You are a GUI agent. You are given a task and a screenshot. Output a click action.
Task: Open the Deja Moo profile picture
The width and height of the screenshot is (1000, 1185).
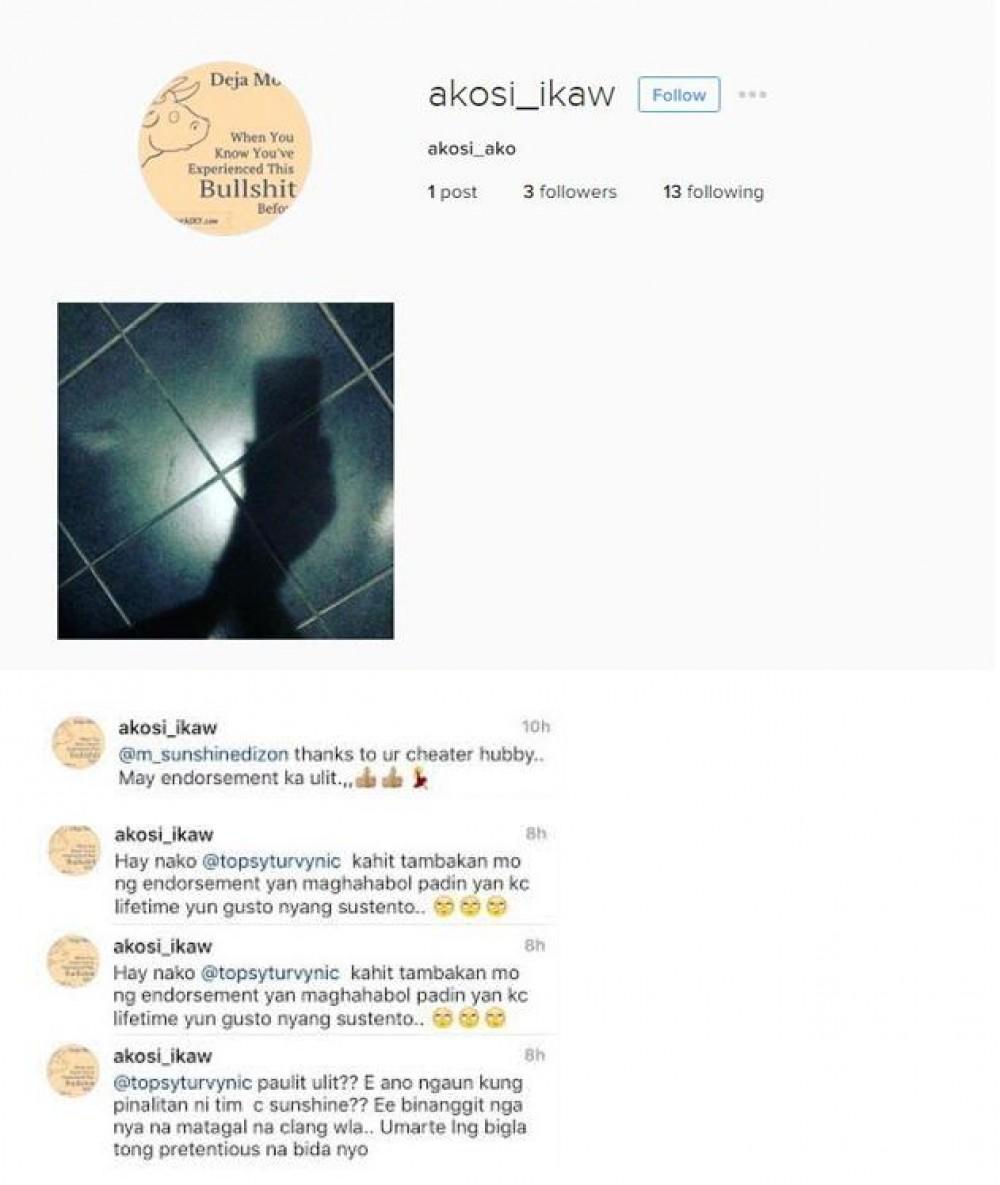click(225, 148)
